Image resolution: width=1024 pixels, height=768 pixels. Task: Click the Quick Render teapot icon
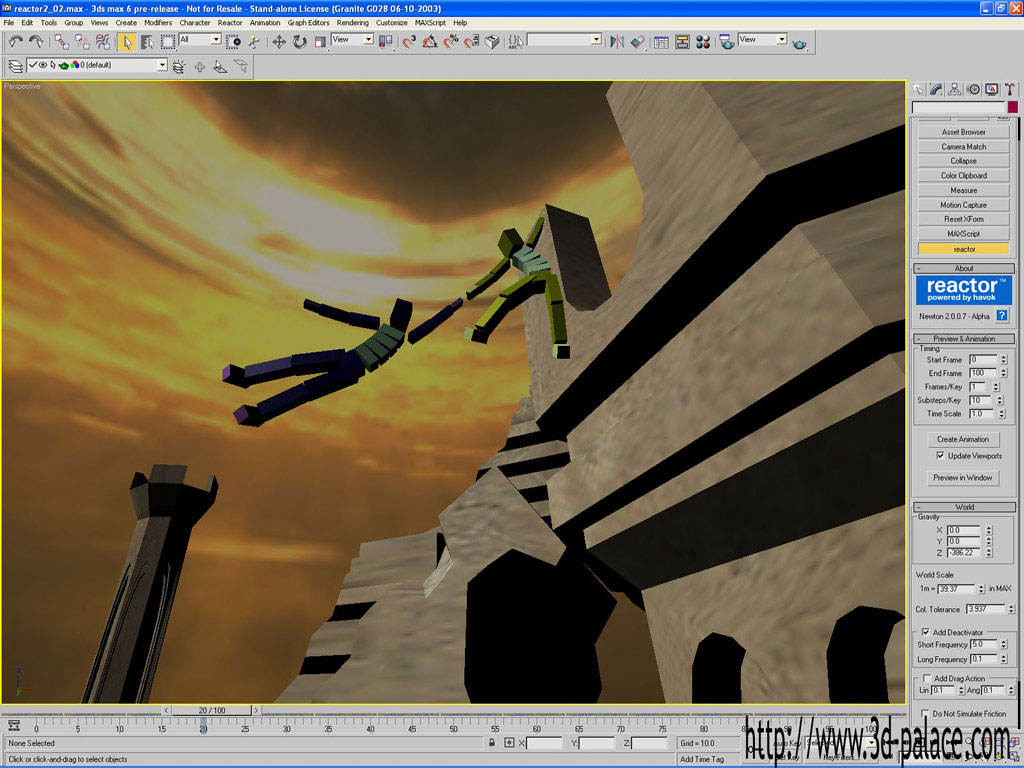799,44
